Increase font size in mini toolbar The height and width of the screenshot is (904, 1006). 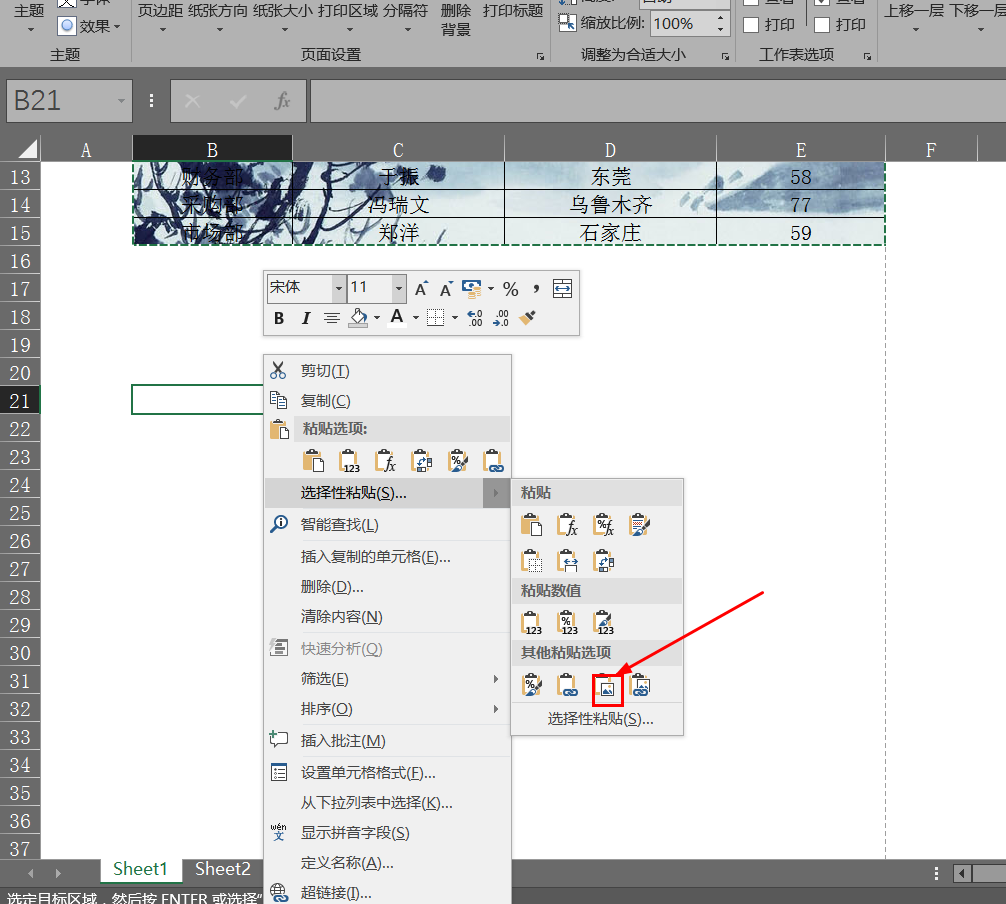click(421, 289)
